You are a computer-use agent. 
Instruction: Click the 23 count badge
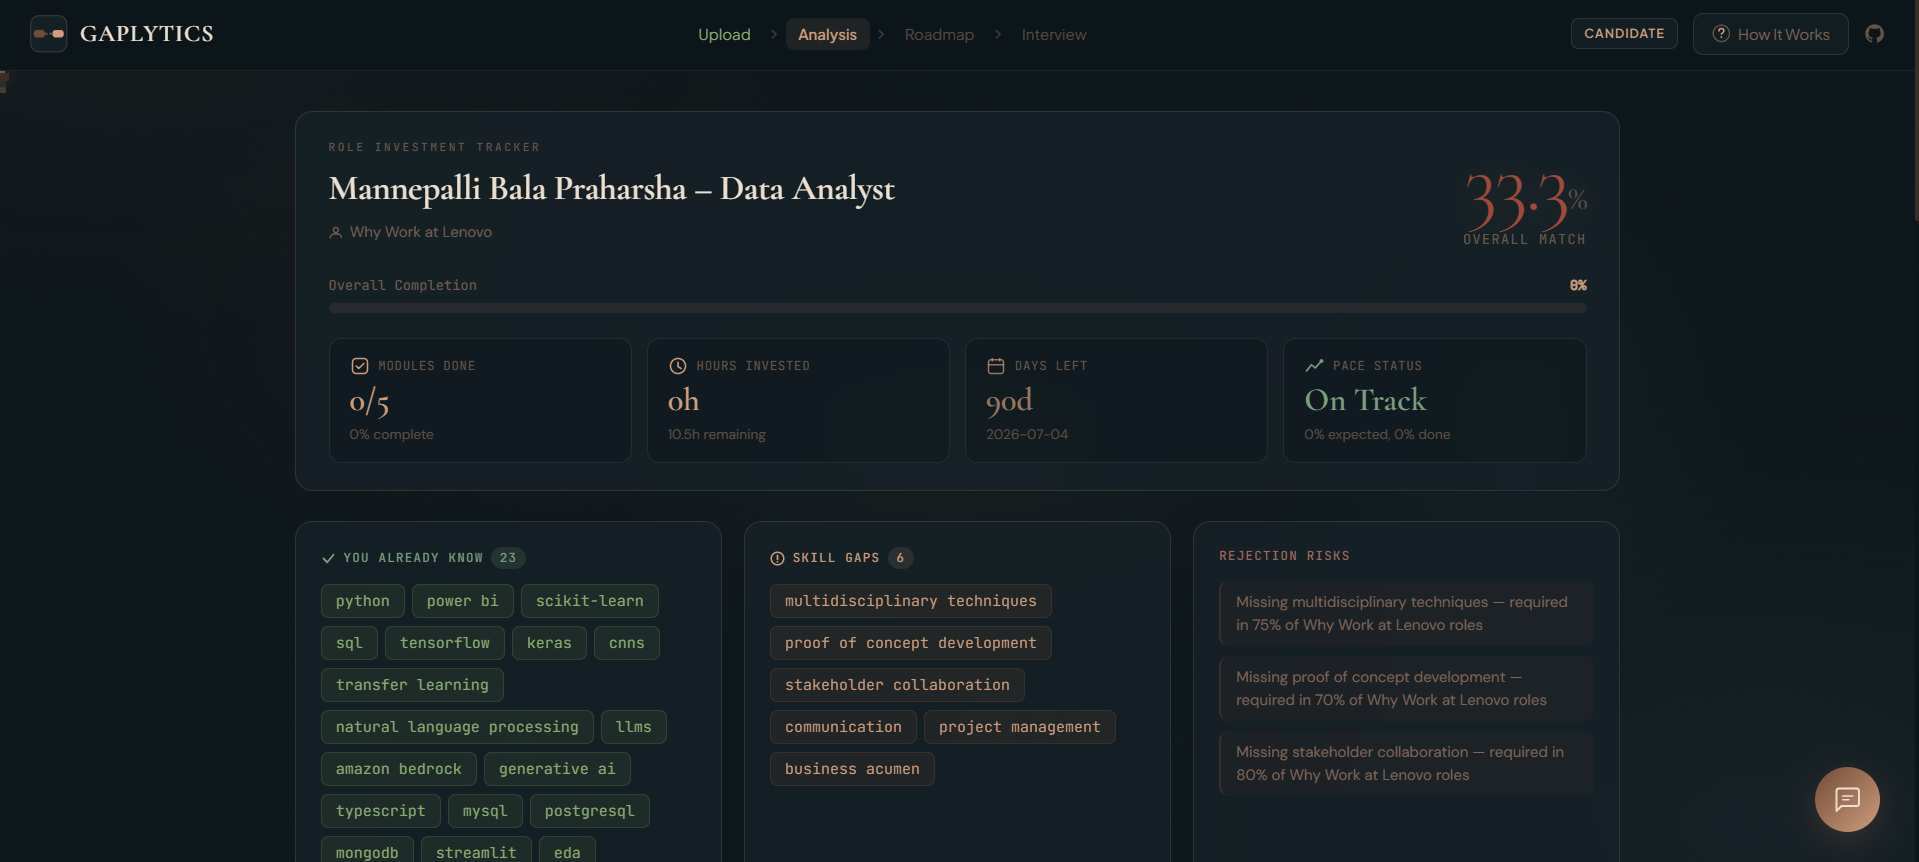(508, 558)
